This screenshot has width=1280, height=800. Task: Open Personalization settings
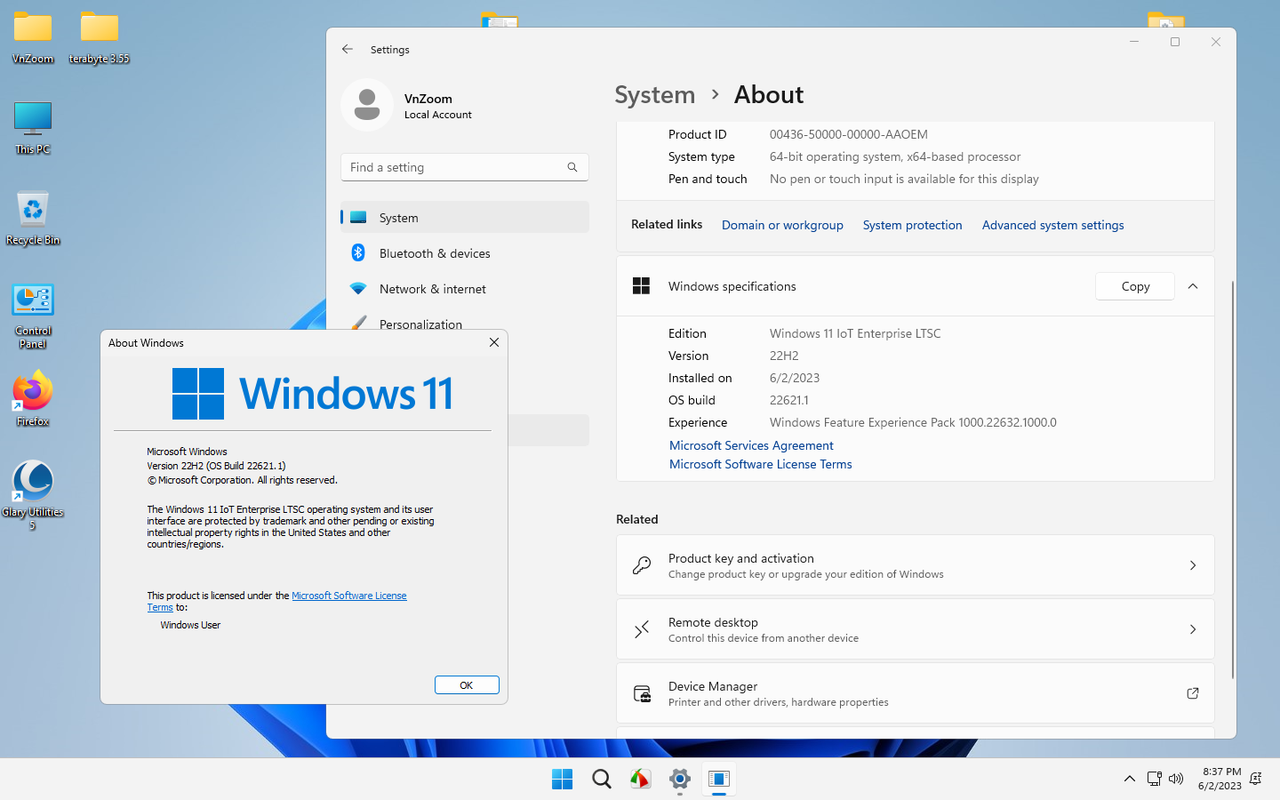coord(465,324)
